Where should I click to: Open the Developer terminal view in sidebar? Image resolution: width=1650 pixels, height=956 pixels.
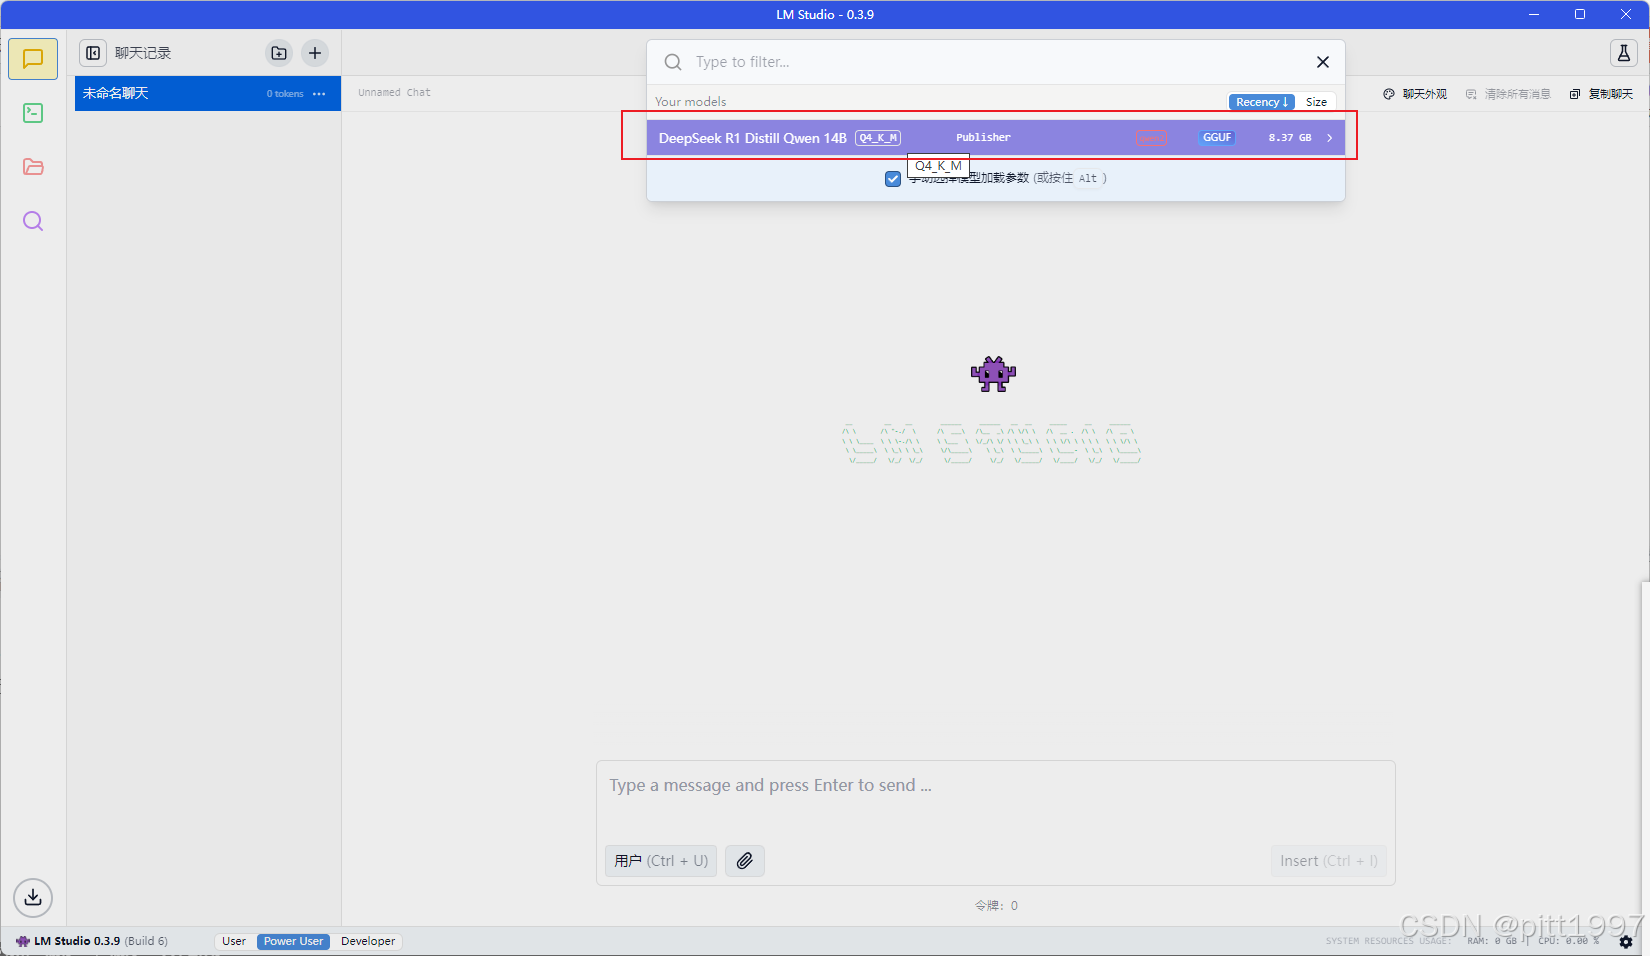(x=33, y=113)
